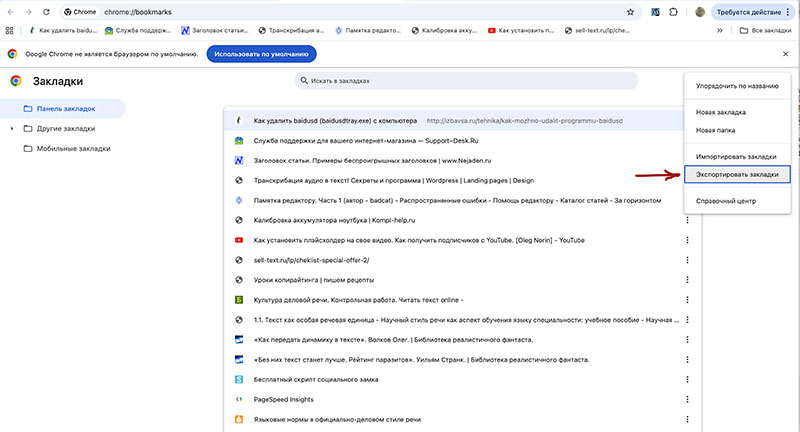
Task: Open the Все закладки folder
Action: [766, 31]
